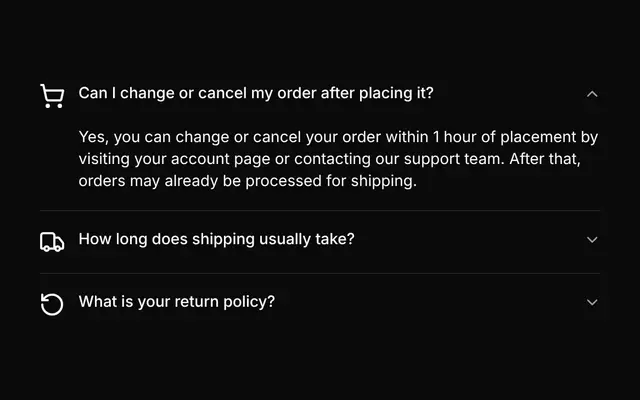Click the answer paragraph starting with 'Yes, you can'
Screen dimensions: 640x400
pos(338,159)
